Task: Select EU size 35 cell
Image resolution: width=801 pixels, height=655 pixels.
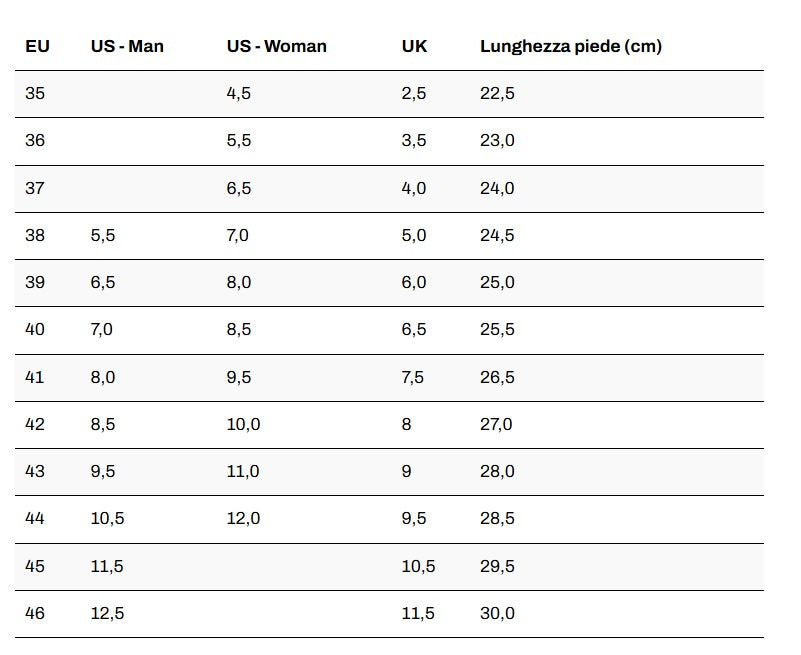Action: (35, 93)
